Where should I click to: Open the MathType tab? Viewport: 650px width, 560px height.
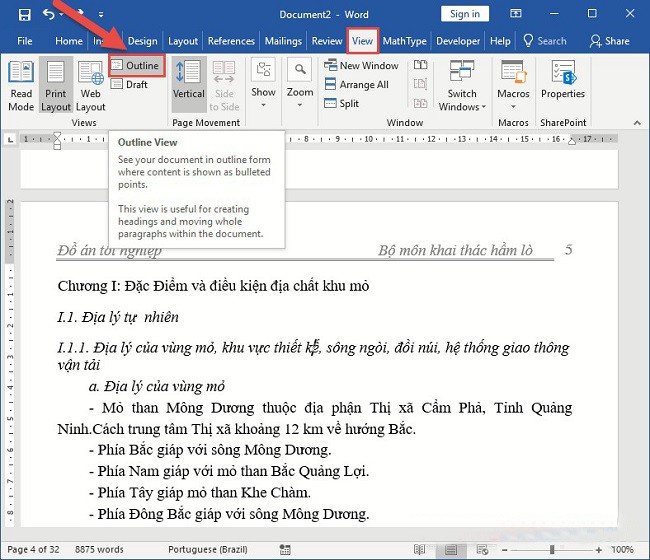pos(405,41)
